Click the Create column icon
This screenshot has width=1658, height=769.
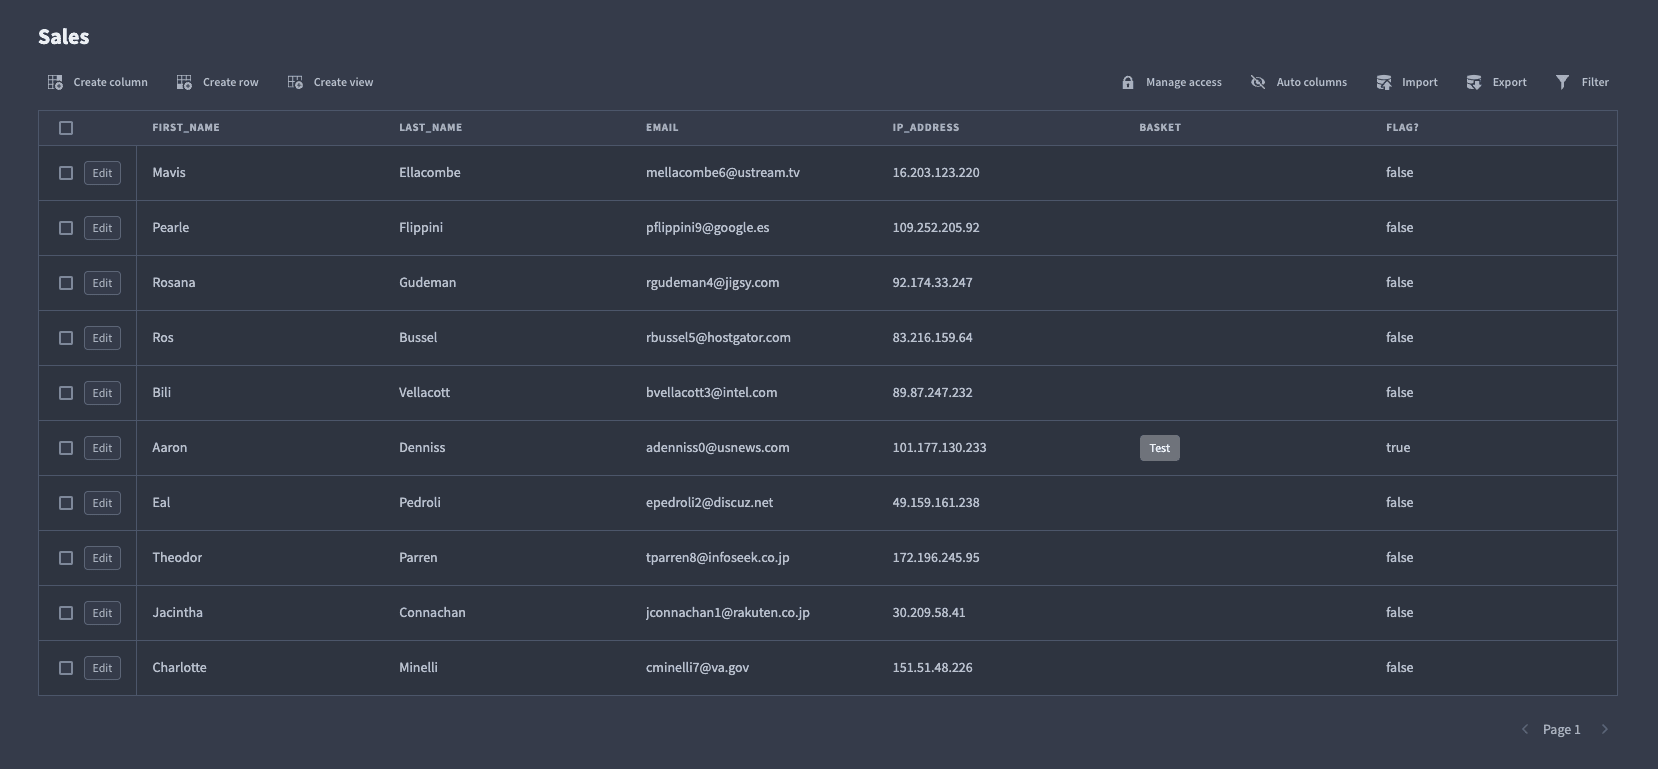(x=55, y=82)
